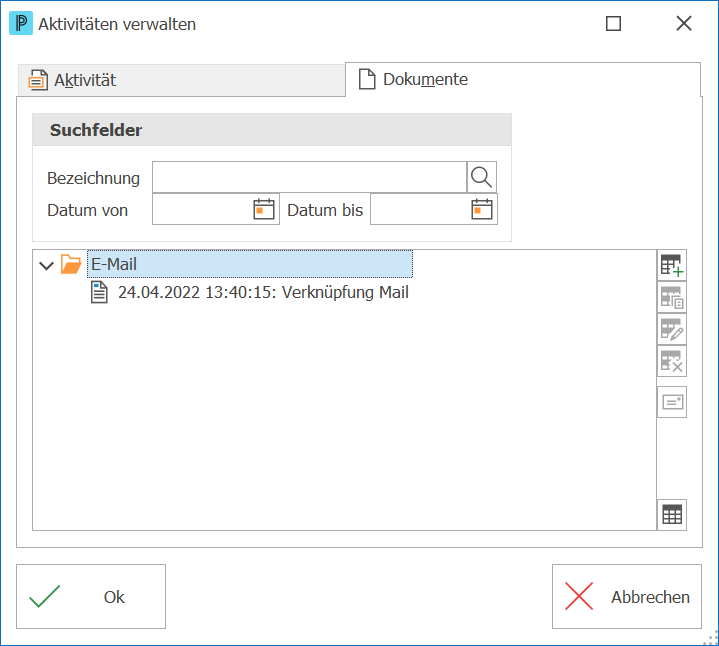Select the Dokumente tab

pos(523,79)
